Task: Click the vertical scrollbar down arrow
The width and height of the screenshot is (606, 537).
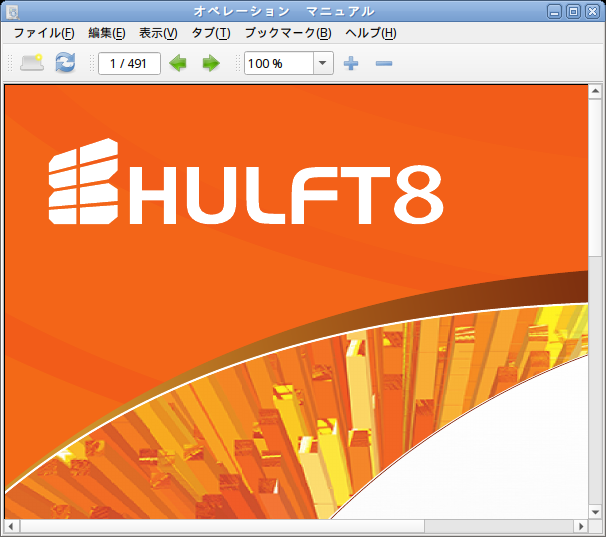Action: [595, 512]
